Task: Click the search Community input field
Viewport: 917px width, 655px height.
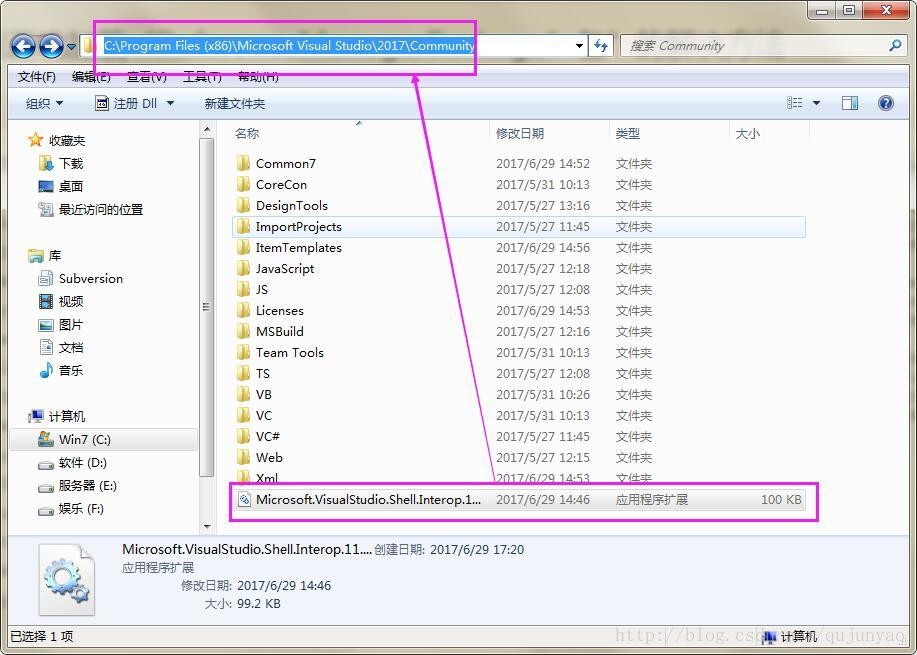Action: tap(754, 46)
